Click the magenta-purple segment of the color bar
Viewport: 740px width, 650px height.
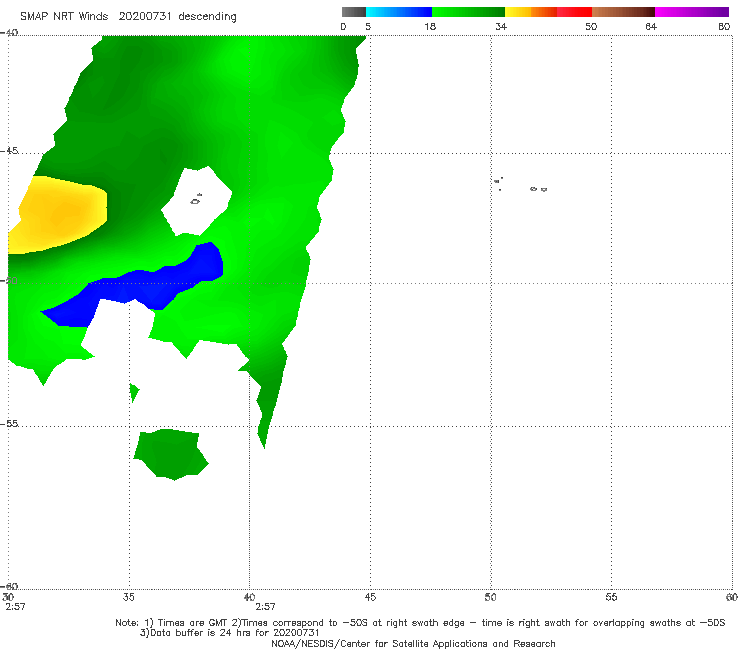click(692, 12)
